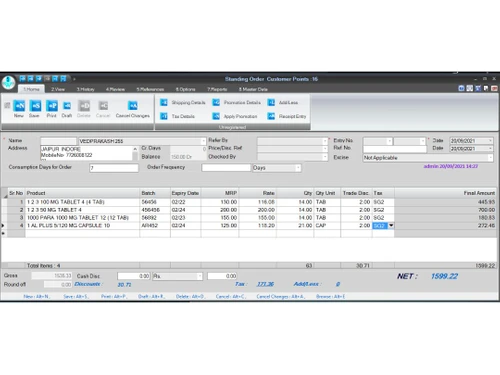This screenshot has height=375, width=500.
Task: Click the greyed Delete (+D) icon
Action: coord(84,106)
